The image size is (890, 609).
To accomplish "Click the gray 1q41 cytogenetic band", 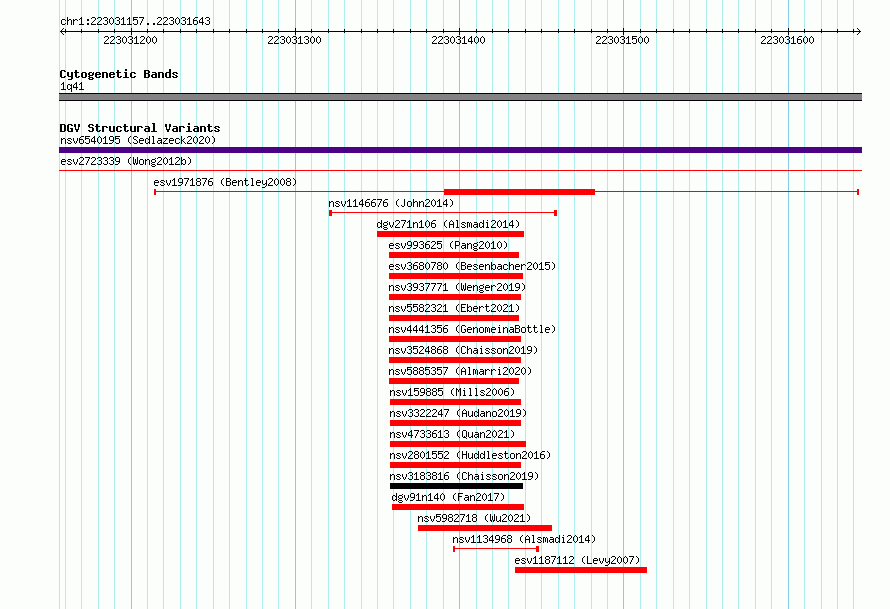I will (x=460, y=97).
